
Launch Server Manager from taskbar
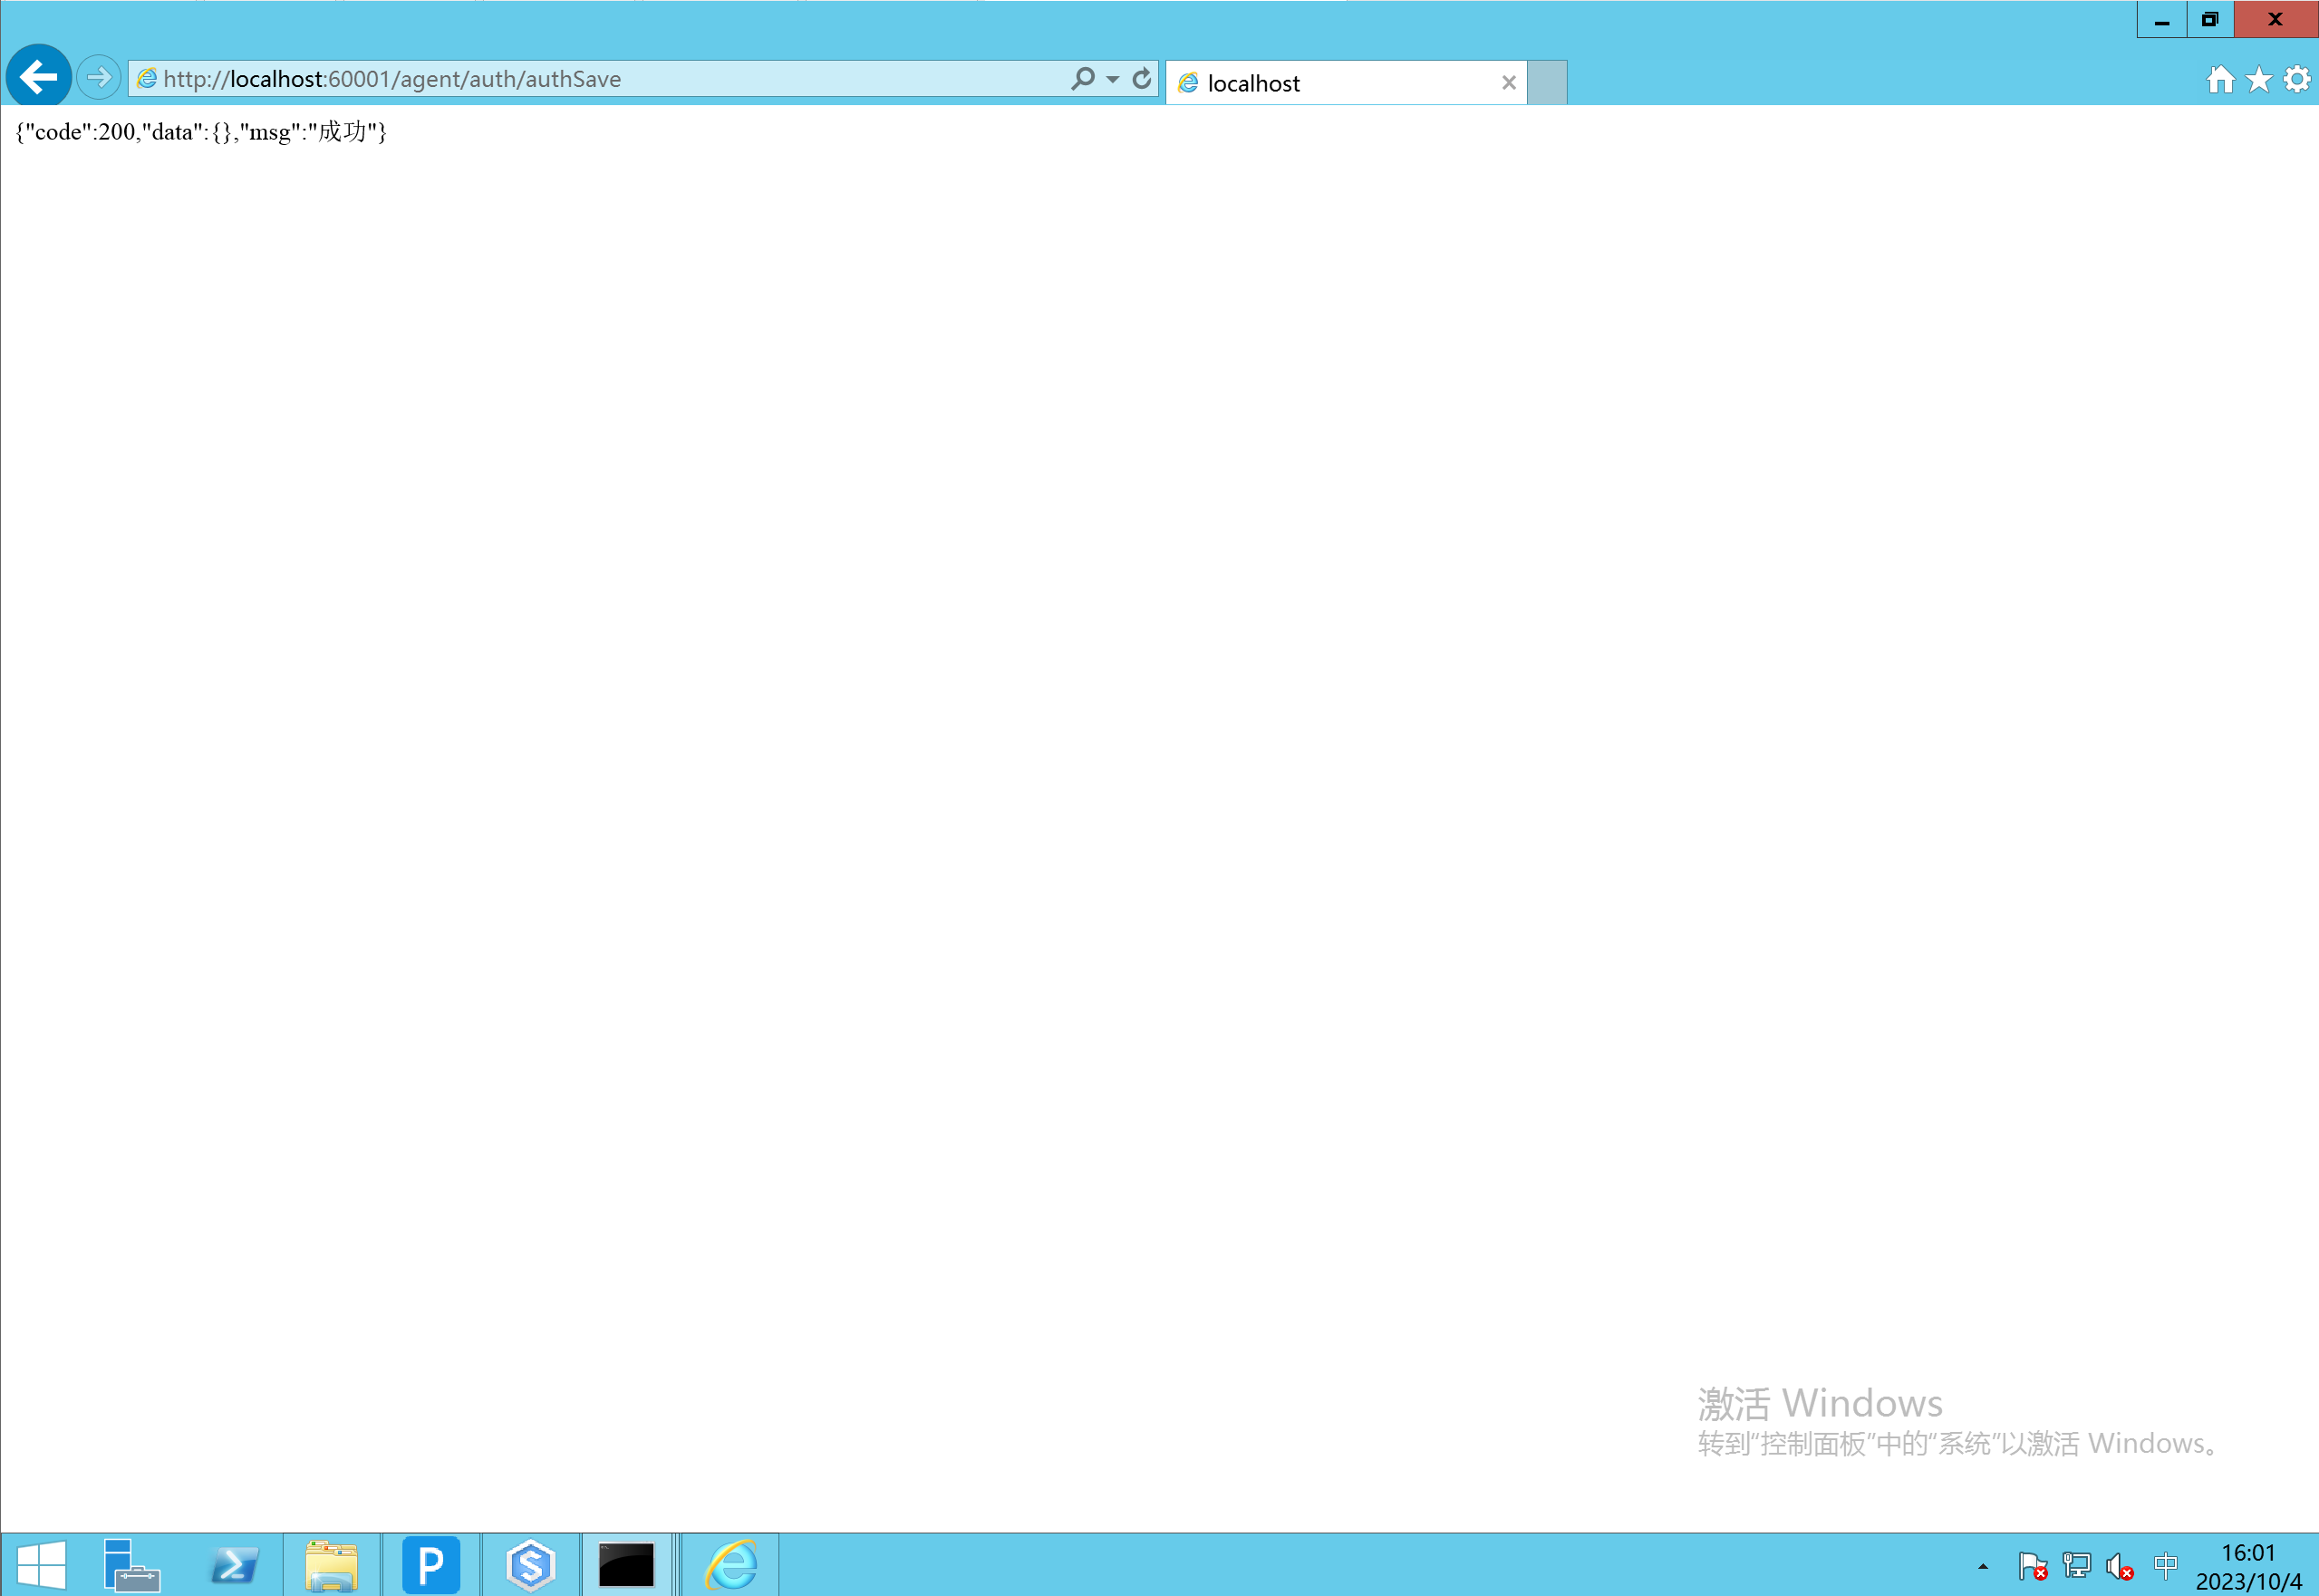coord(132,1564)
